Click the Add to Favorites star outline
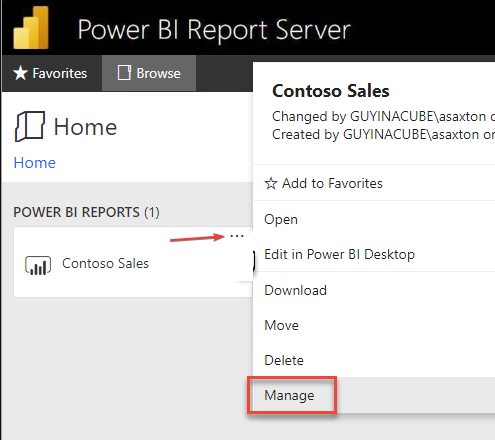 [x=271, y=183]
